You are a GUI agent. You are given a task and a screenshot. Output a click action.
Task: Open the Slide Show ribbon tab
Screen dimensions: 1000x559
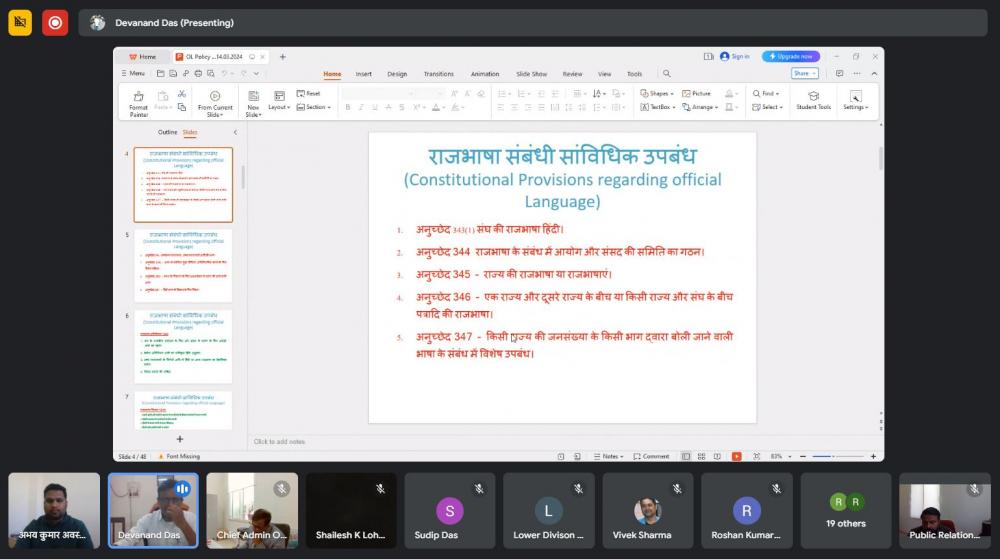(x=531, y=74)
